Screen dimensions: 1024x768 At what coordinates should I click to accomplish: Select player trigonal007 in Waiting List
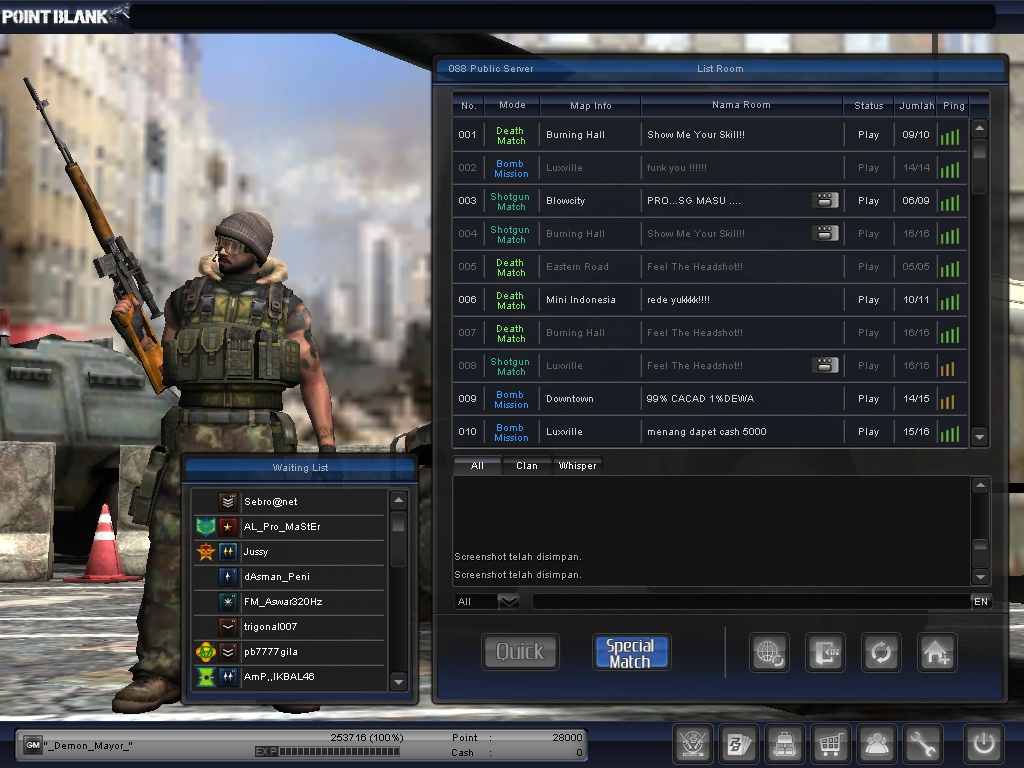coord(289,627)
